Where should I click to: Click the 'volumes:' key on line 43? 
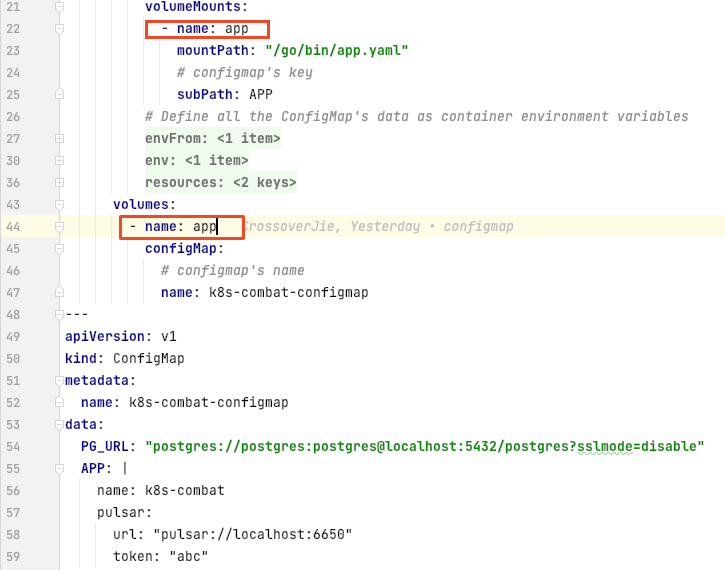(x=144, y=204)
